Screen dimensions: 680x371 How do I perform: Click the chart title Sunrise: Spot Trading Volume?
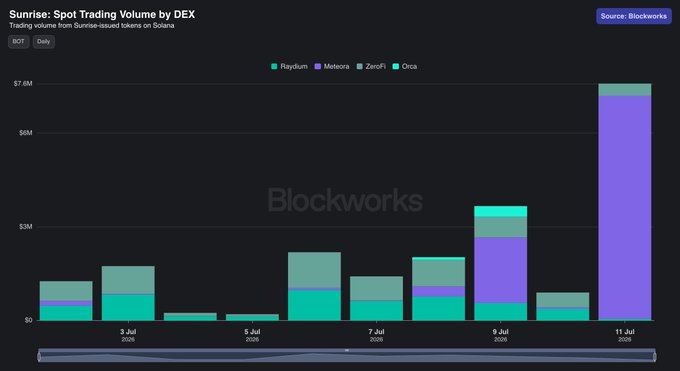coord(102,14)
